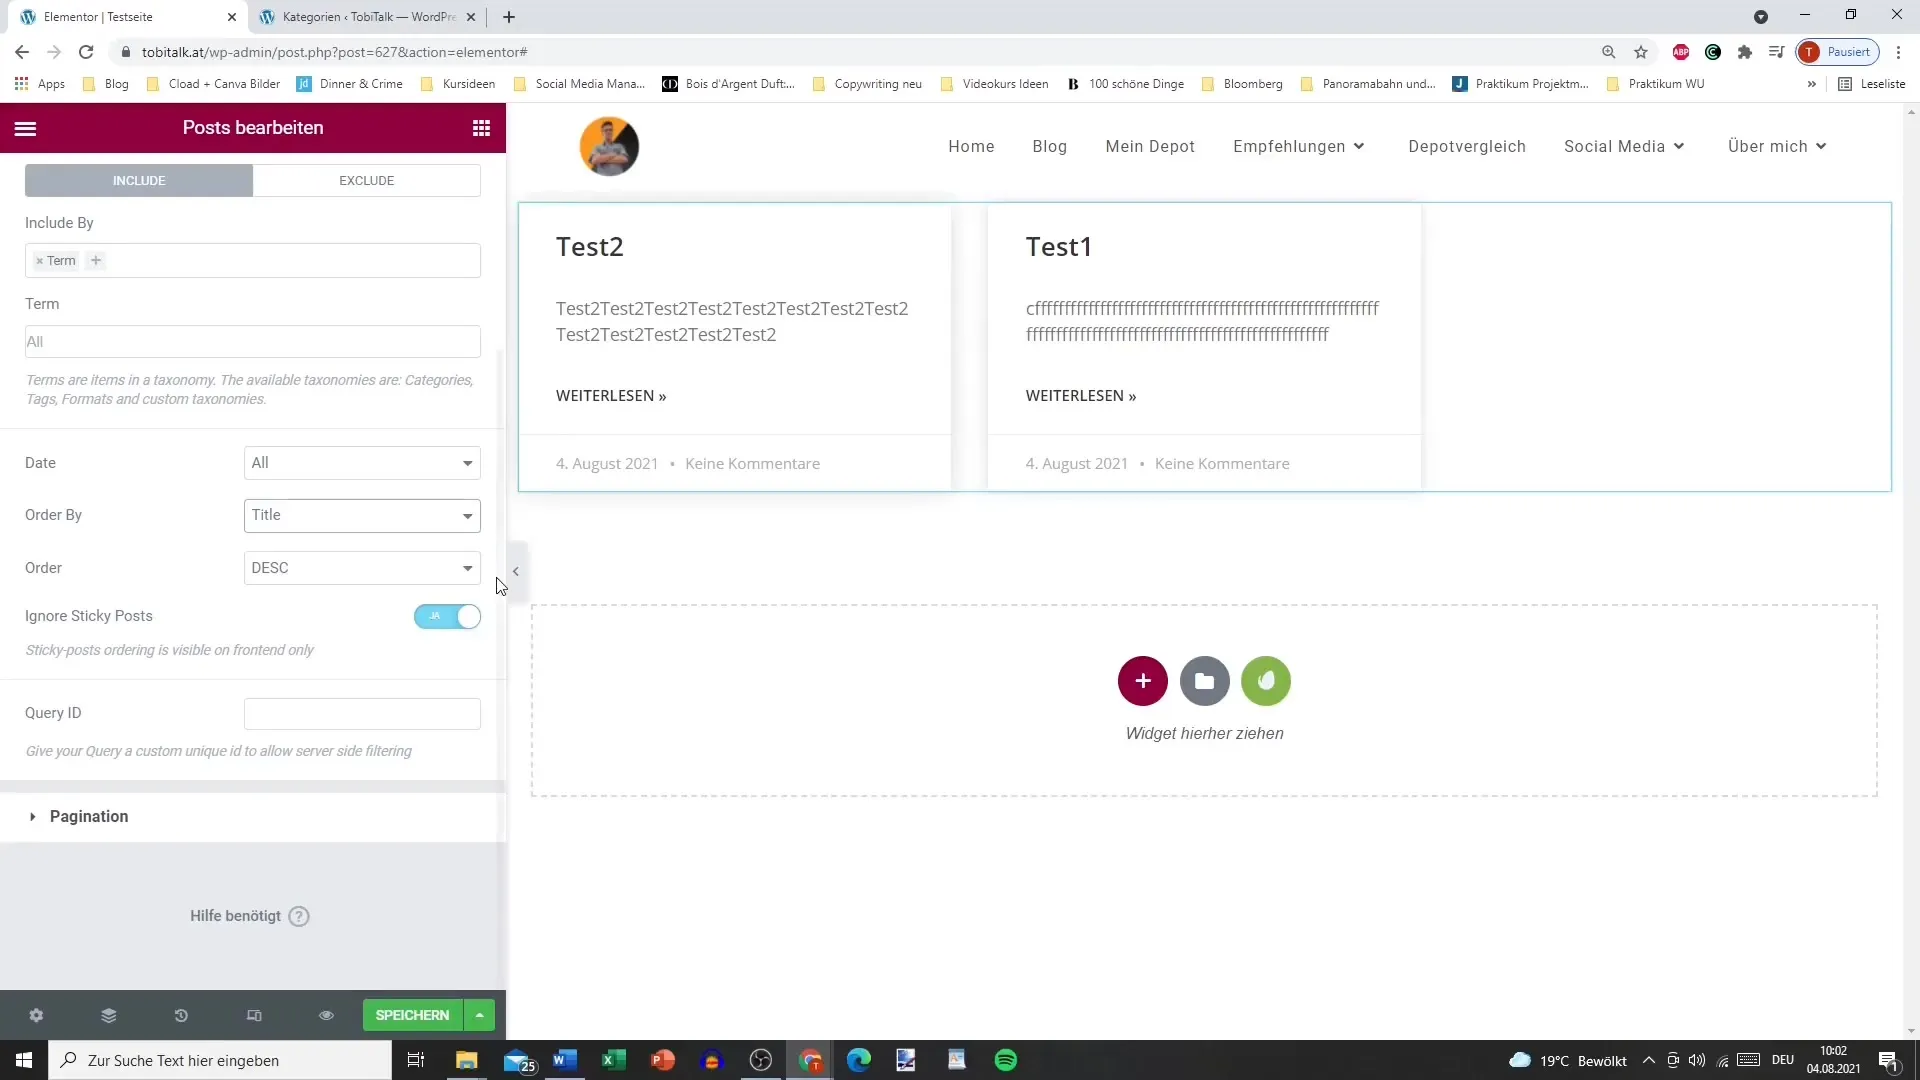The height and width of the screenshot is (1080, 1920).
Task: Click the browser address bar URL
Action: (335, 52)
